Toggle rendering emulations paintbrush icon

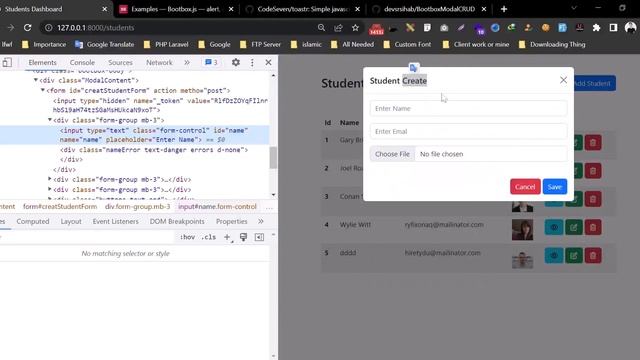[243, 237]
